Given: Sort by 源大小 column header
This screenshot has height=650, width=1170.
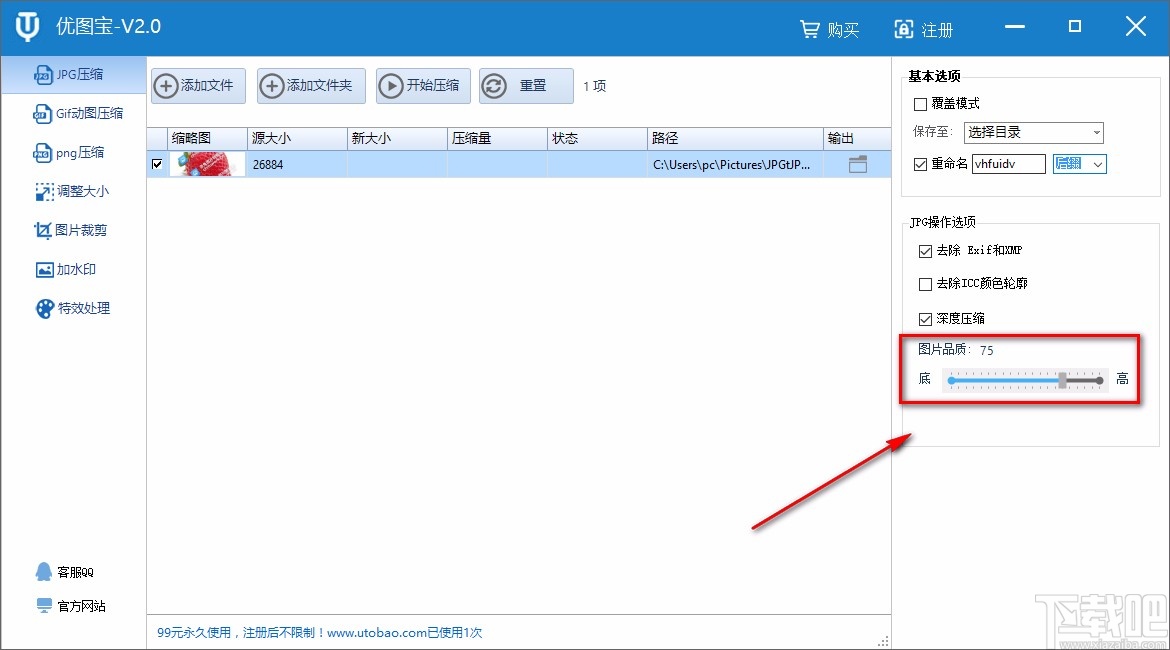Looking at the screenshot, I should point(297,139).
